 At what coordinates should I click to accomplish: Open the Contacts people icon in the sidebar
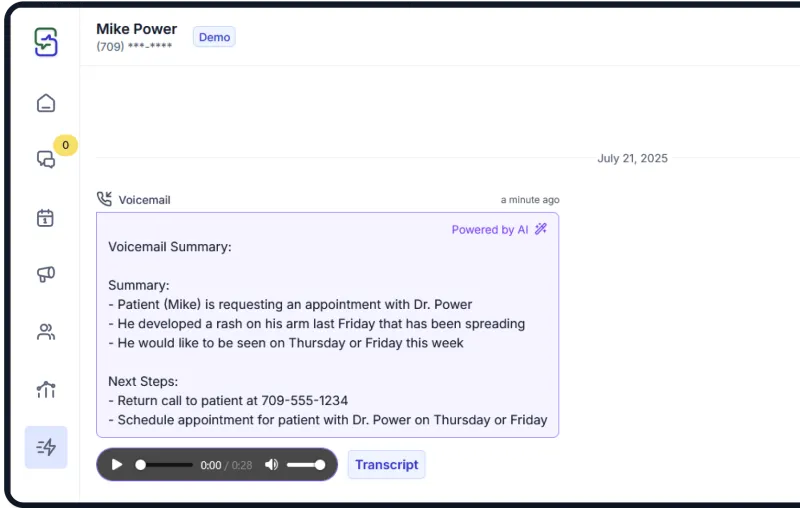click(46, 332)
